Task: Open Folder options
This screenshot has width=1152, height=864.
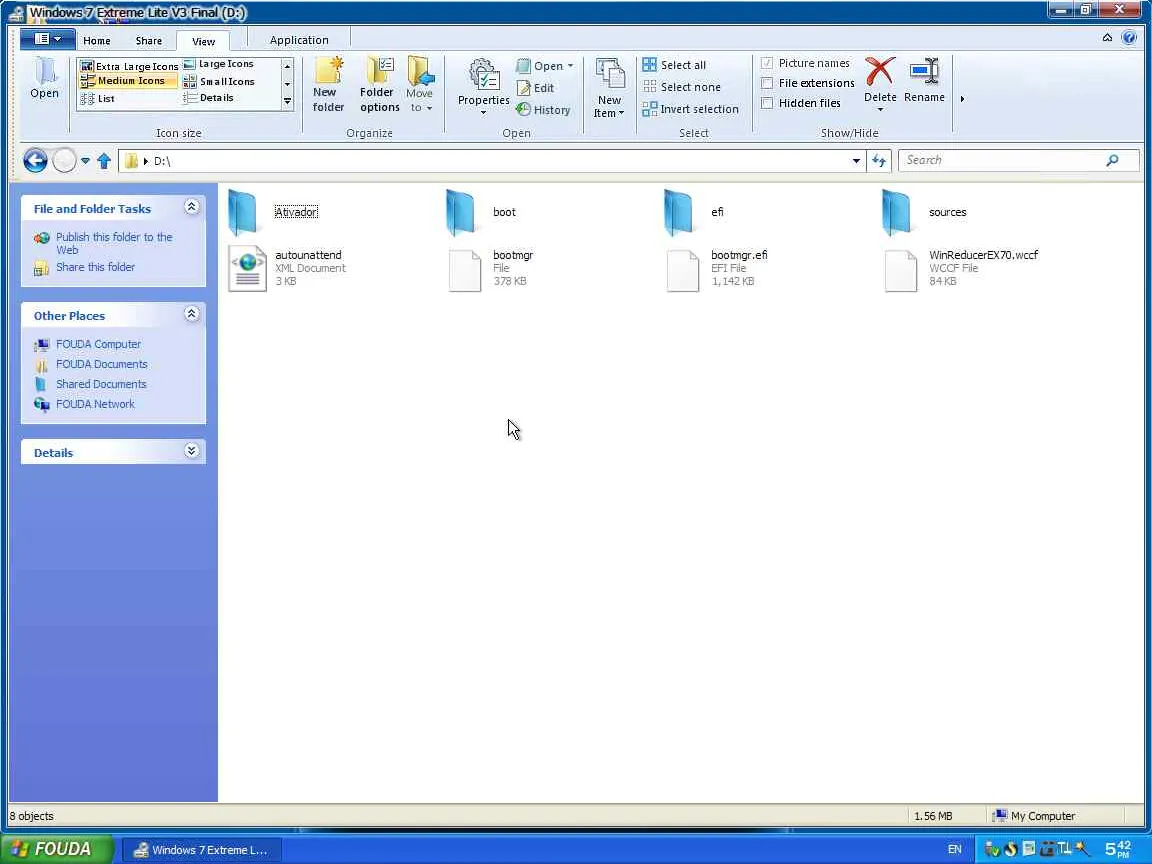Action: 379,84
